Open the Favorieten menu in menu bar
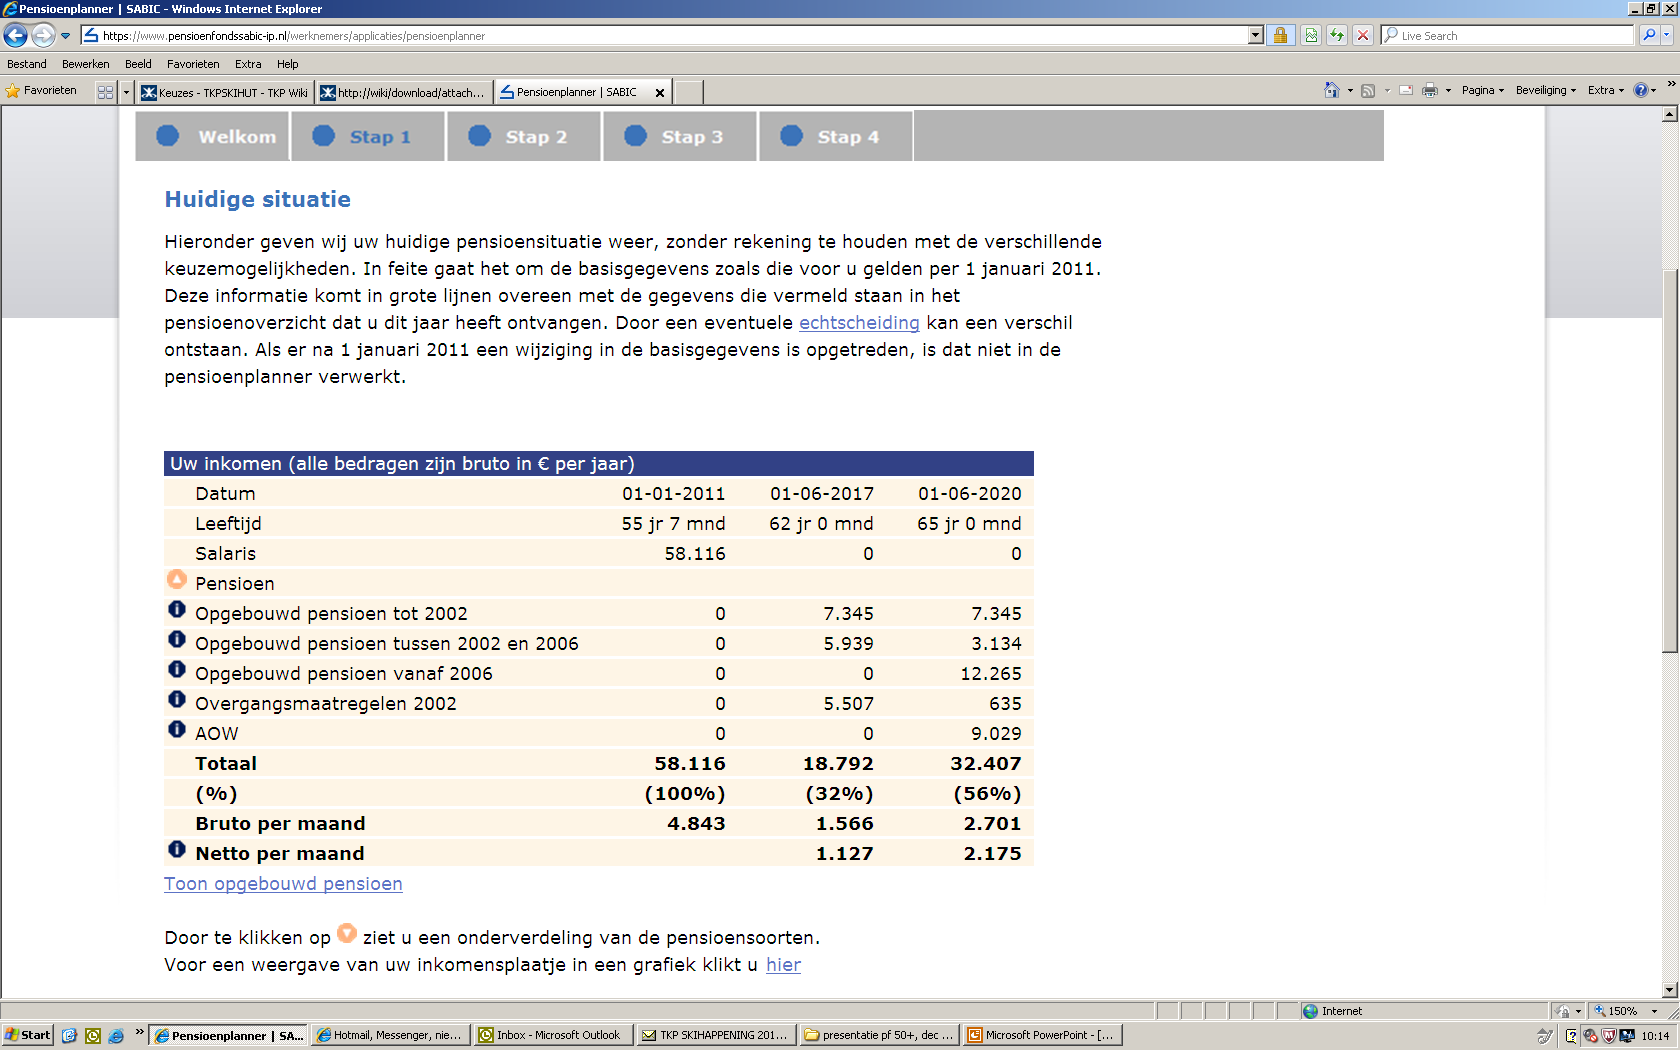 pos(193,64)
